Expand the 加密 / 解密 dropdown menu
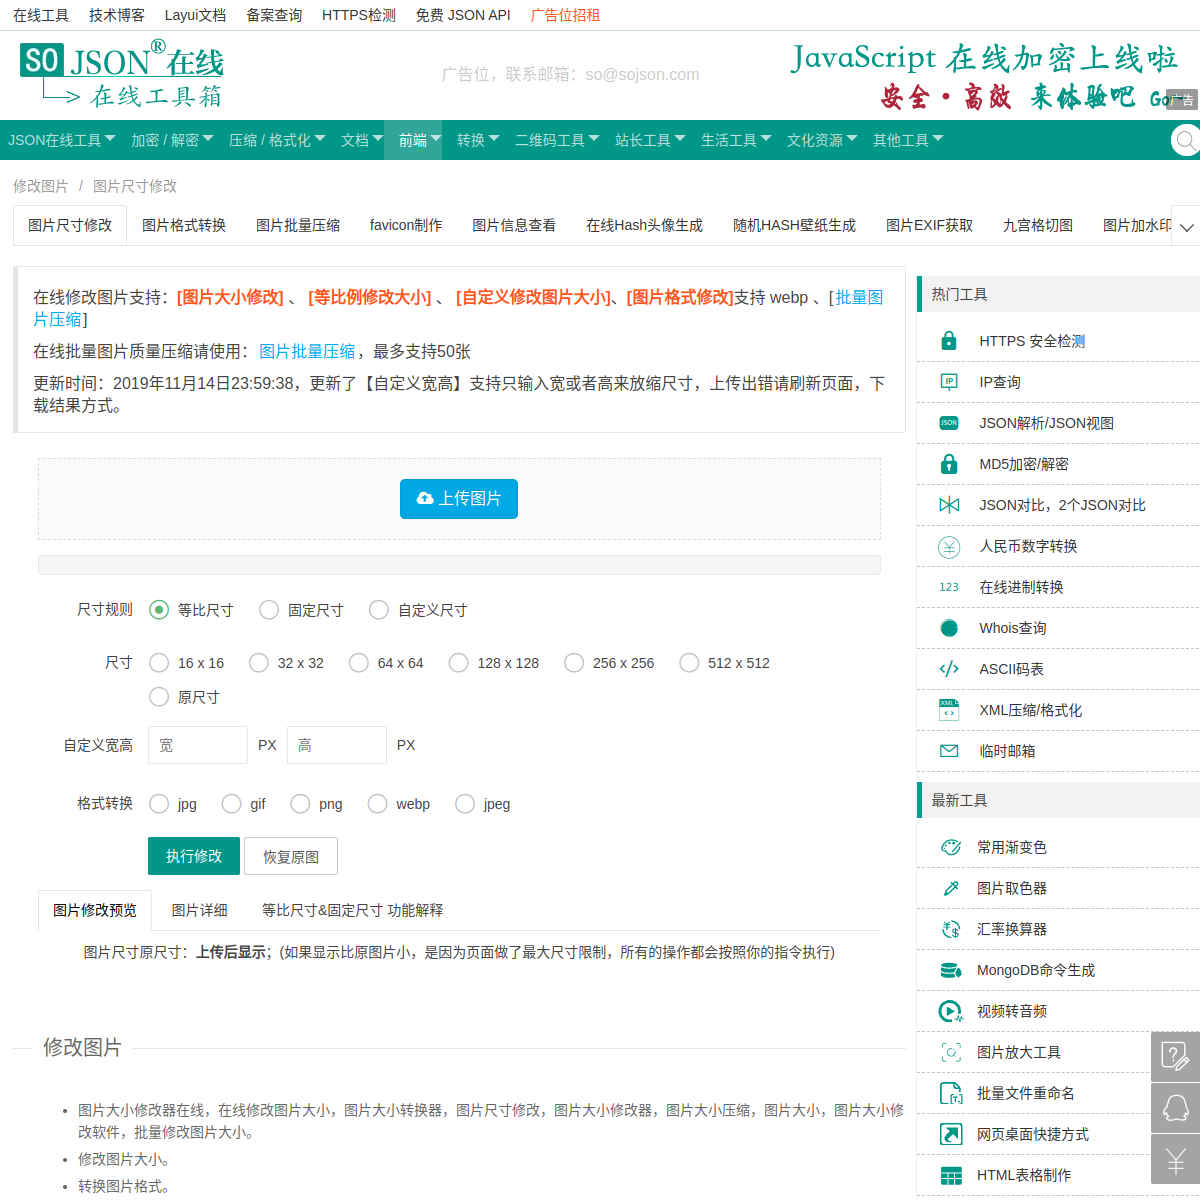Viewport: 1200px width, 1200px height. (172, 140)
